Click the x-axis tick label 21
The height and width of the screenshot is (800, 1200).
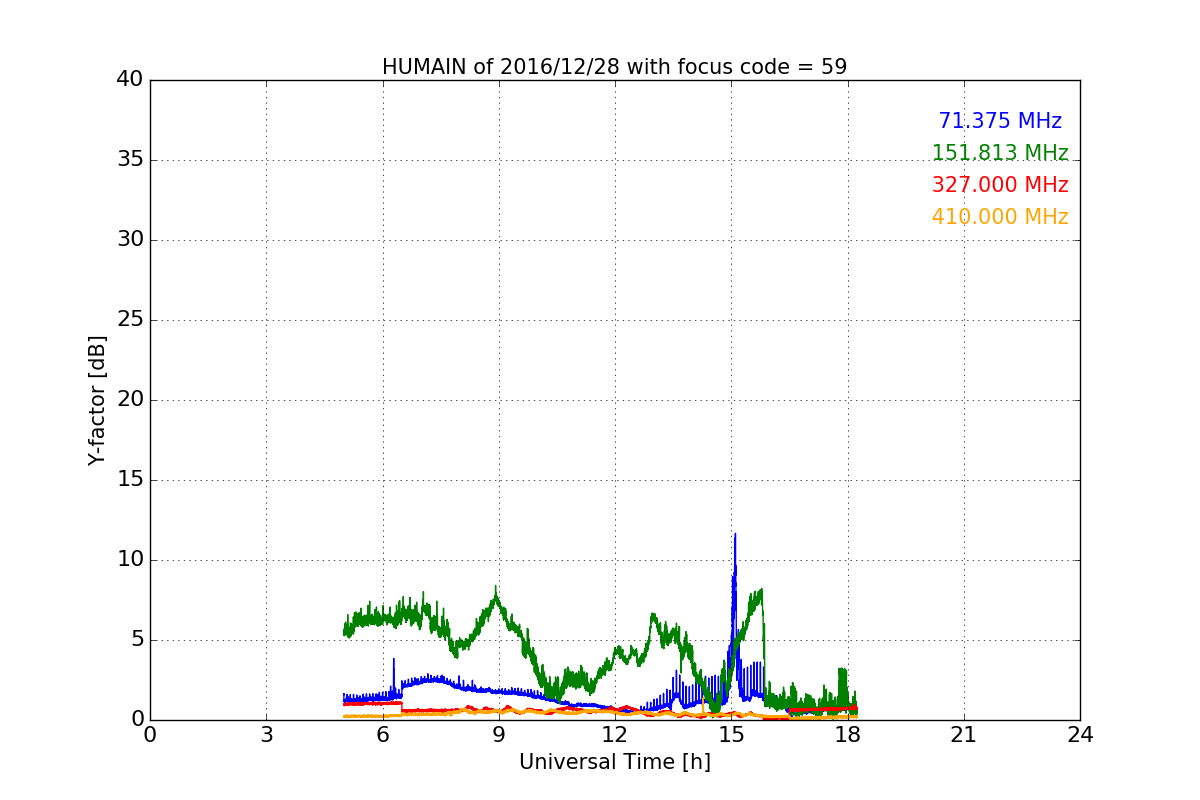(964, 735)
